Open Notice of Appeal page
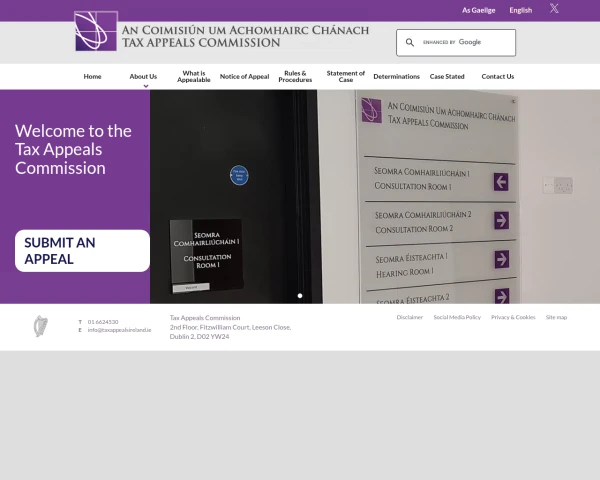The image size is (600, 480). click(244, 76)
